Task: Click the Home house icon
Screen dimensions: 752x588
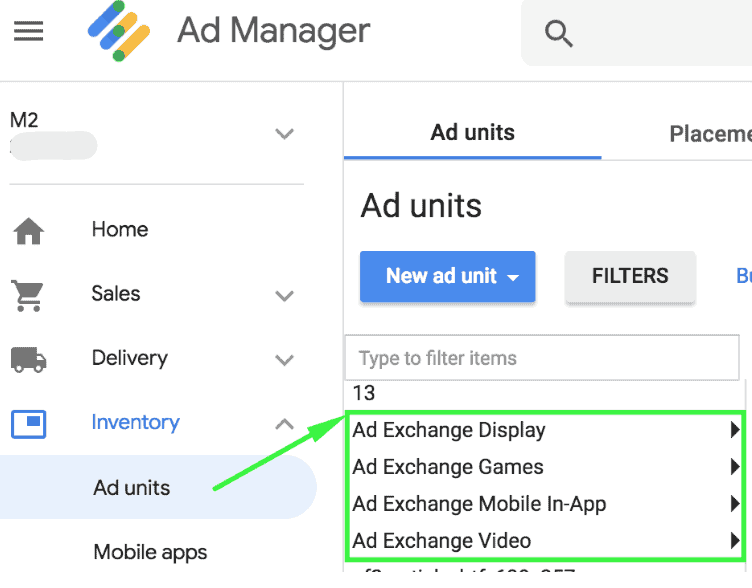Action: tap(28, 231)
